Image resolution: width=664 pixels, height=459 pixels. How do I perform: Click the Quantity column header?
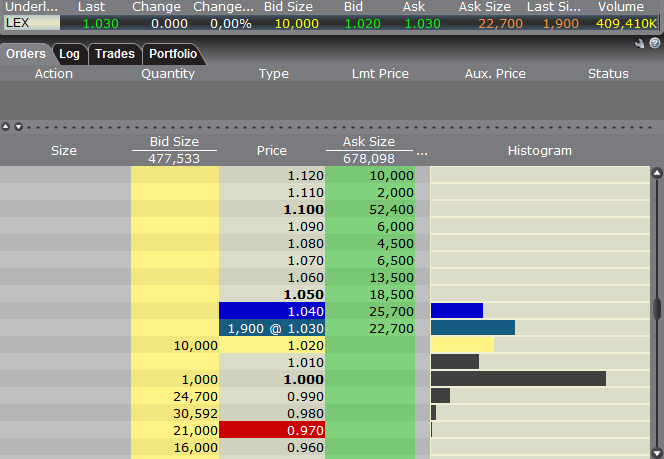(168, 74)
